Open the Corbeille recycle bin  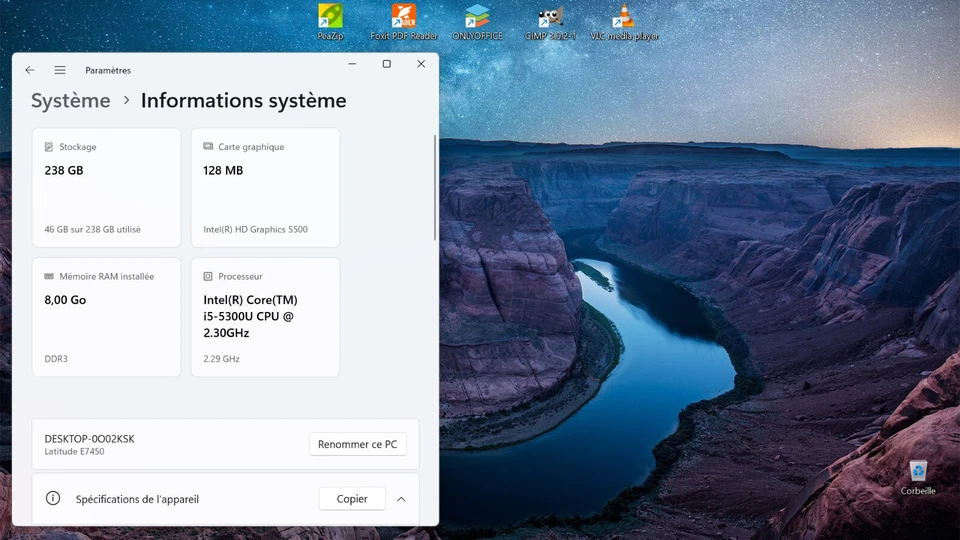918,478
